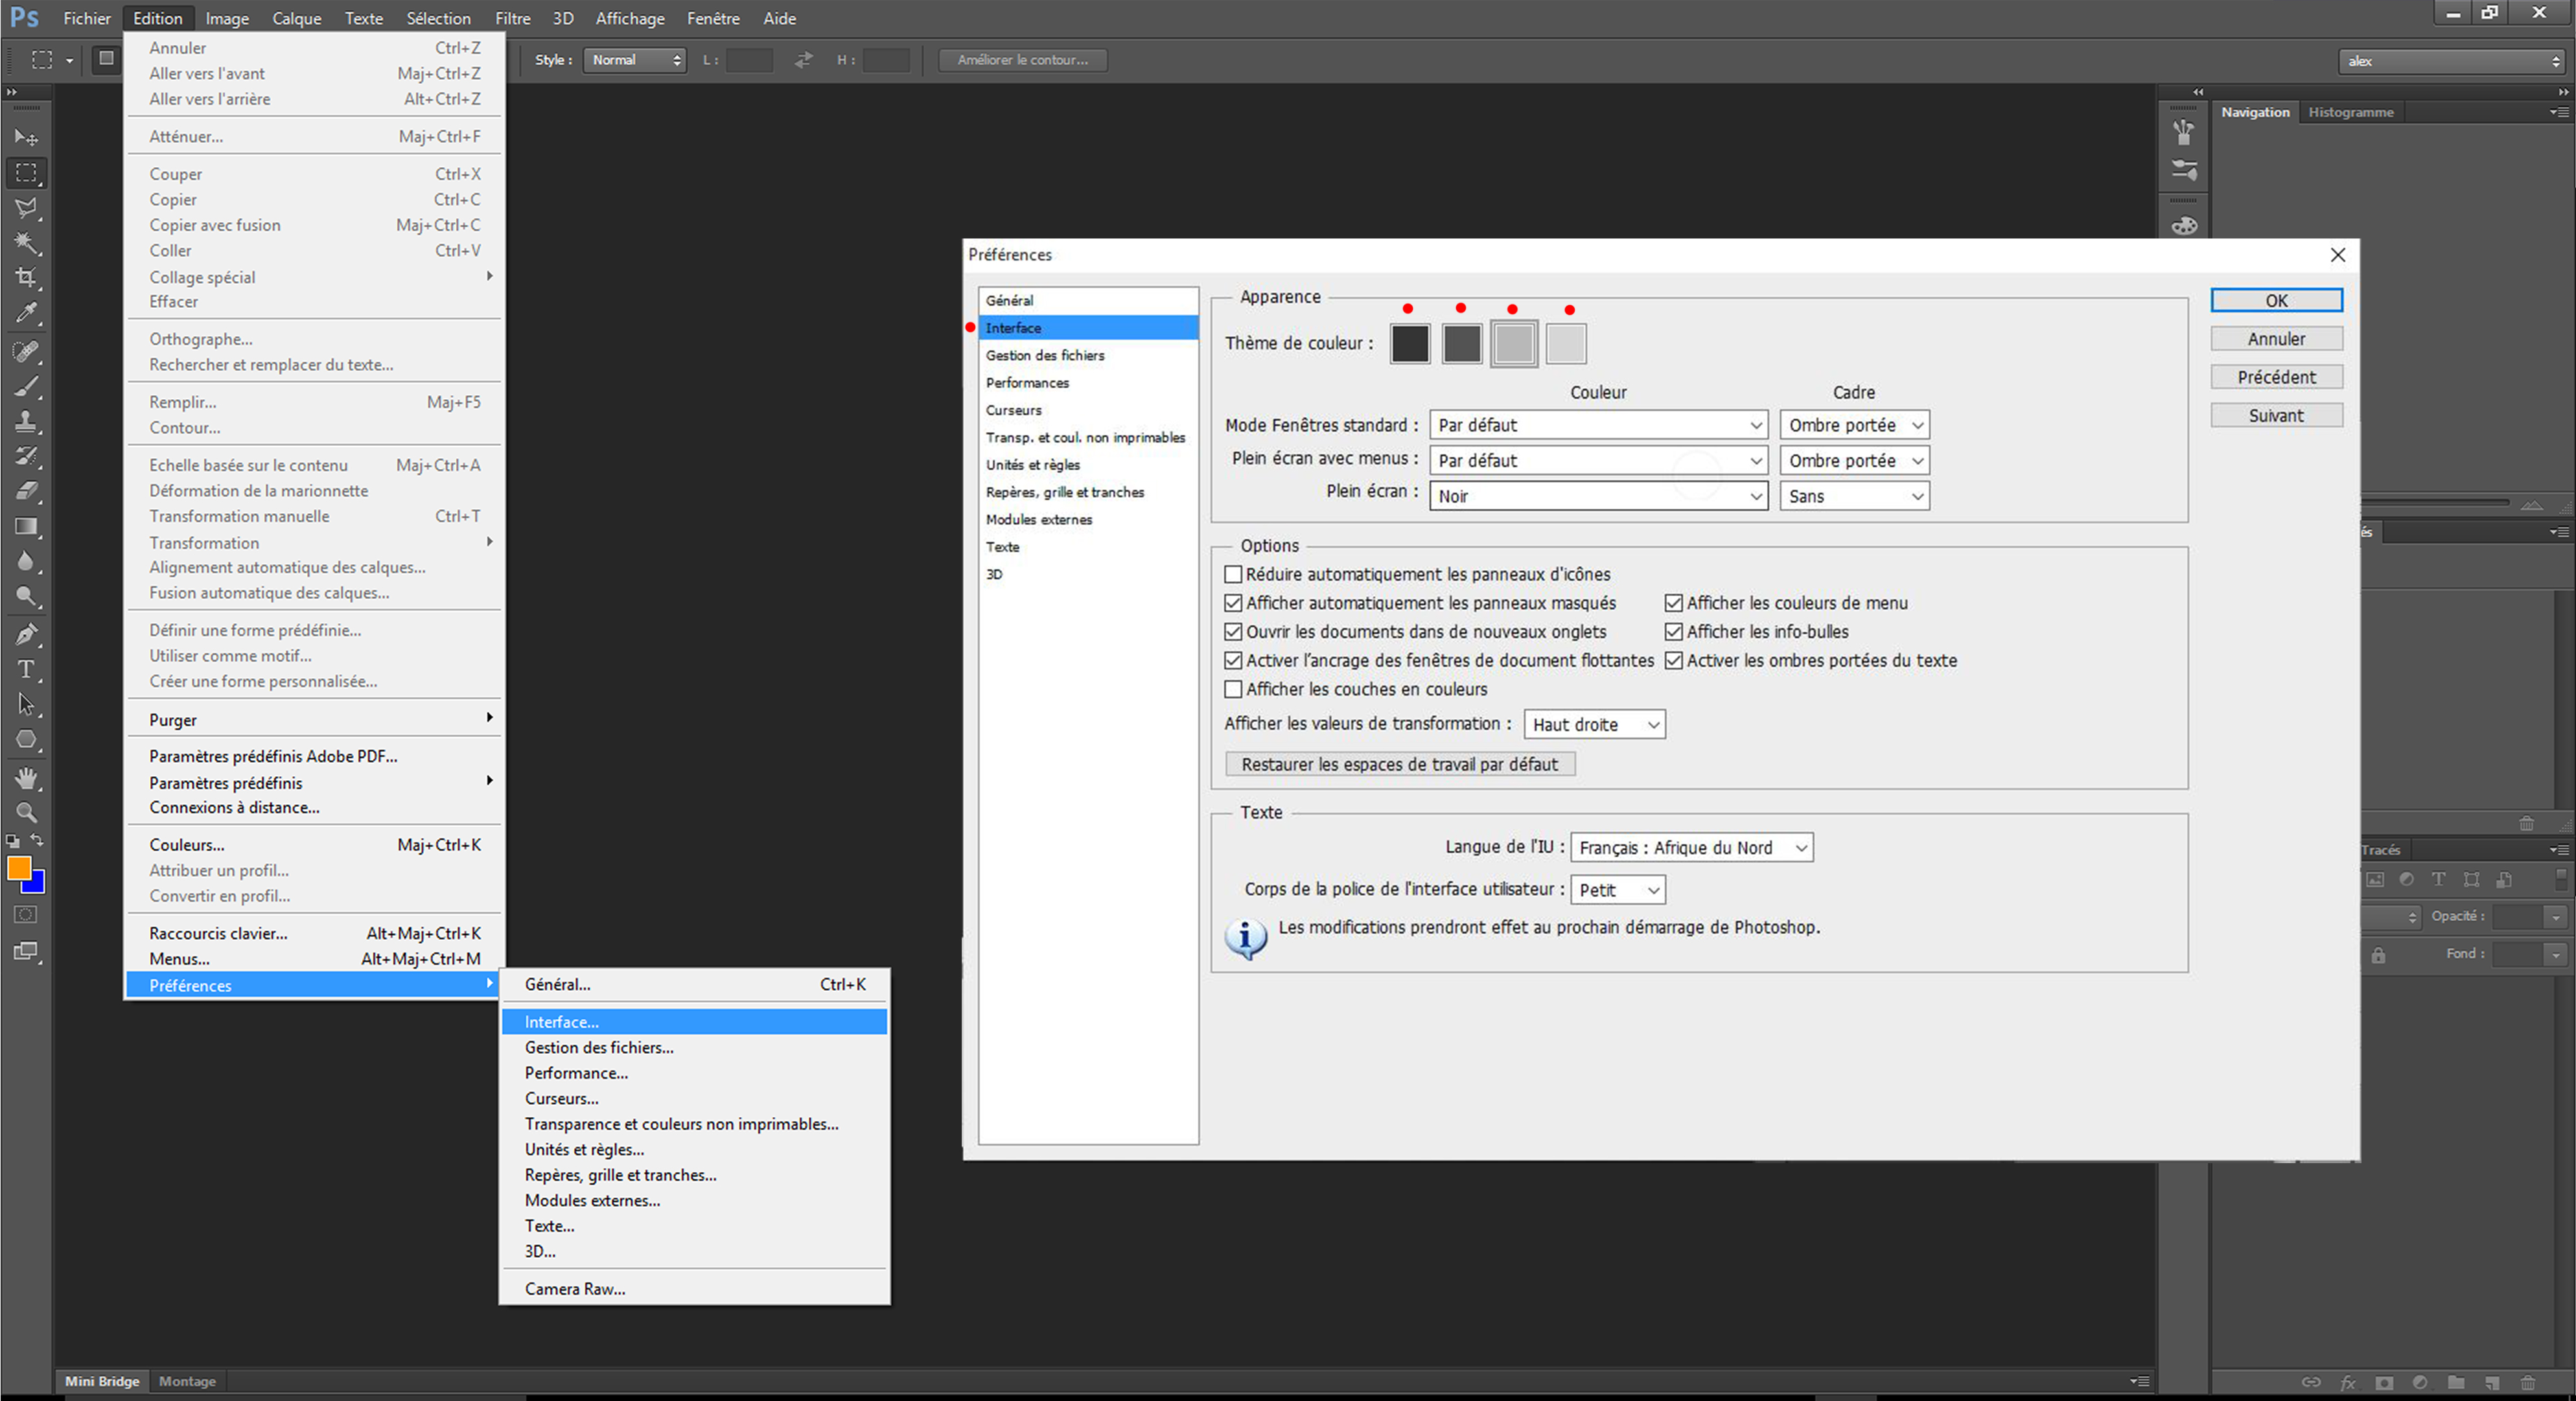Viewport: 2576px width, 1401px height.
Task: Select the Move tool
Action: (26, 137)
